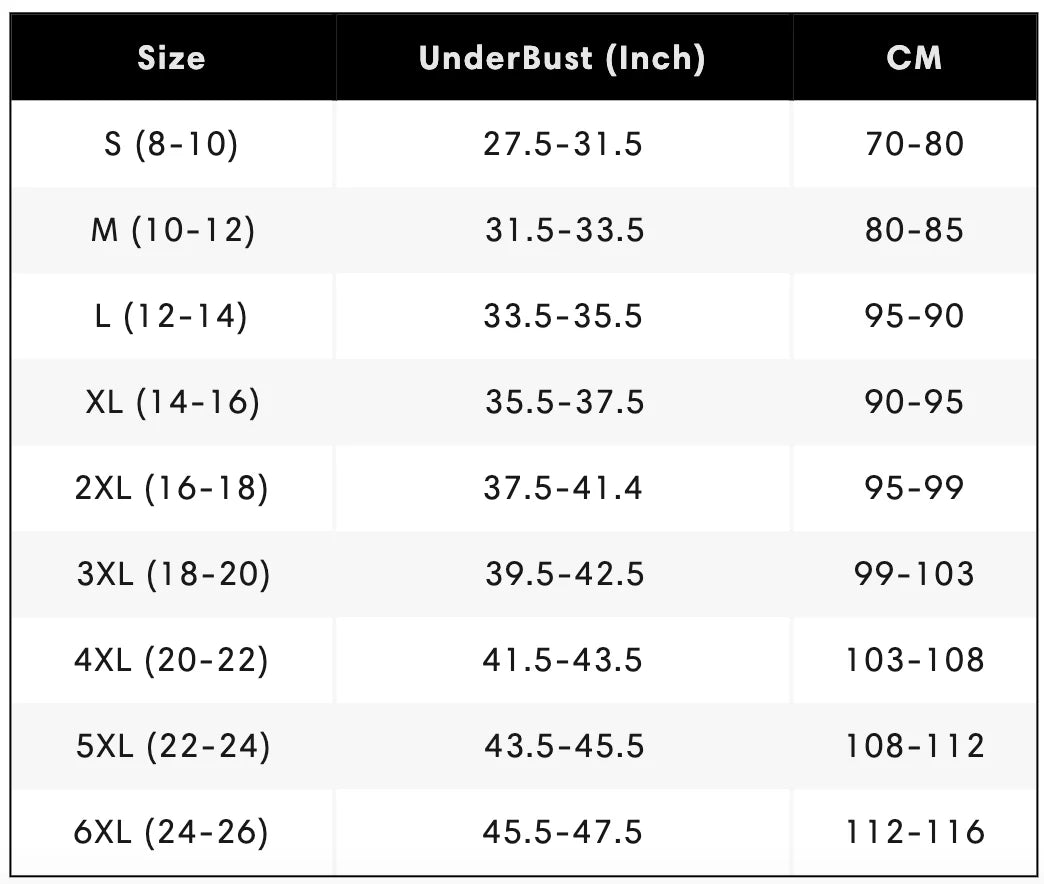Select the M (10-12) size cell
Viewport: 1044px width, 884px height.
tap(173, 230)
